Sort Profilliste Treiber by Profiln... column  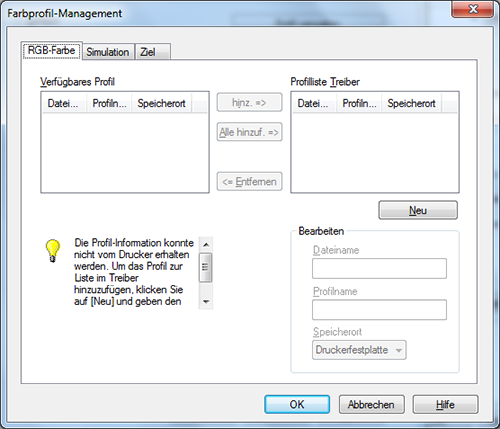point(359,103)
